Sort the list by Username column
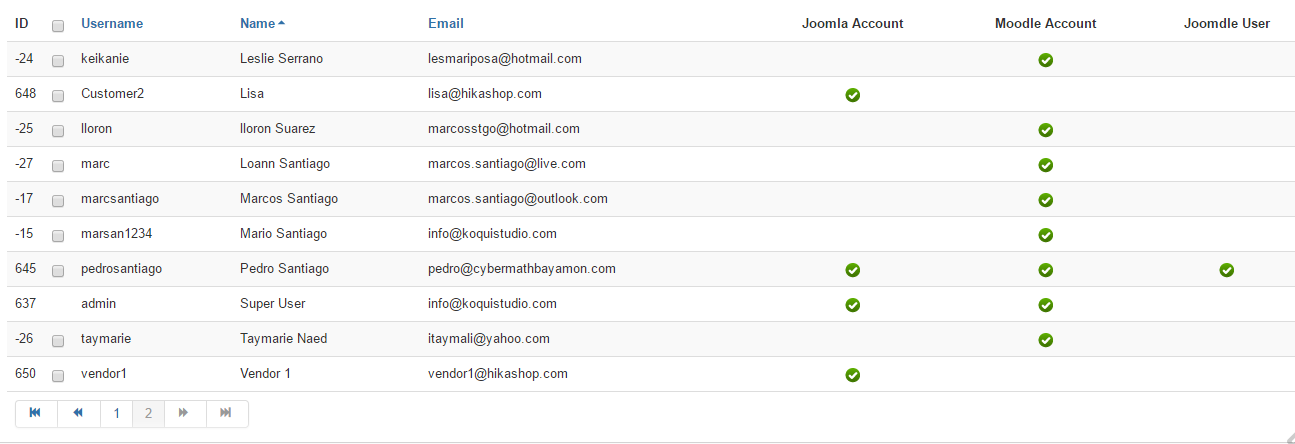This screenshot has width=1295, height=444. (x=112, y=23)
